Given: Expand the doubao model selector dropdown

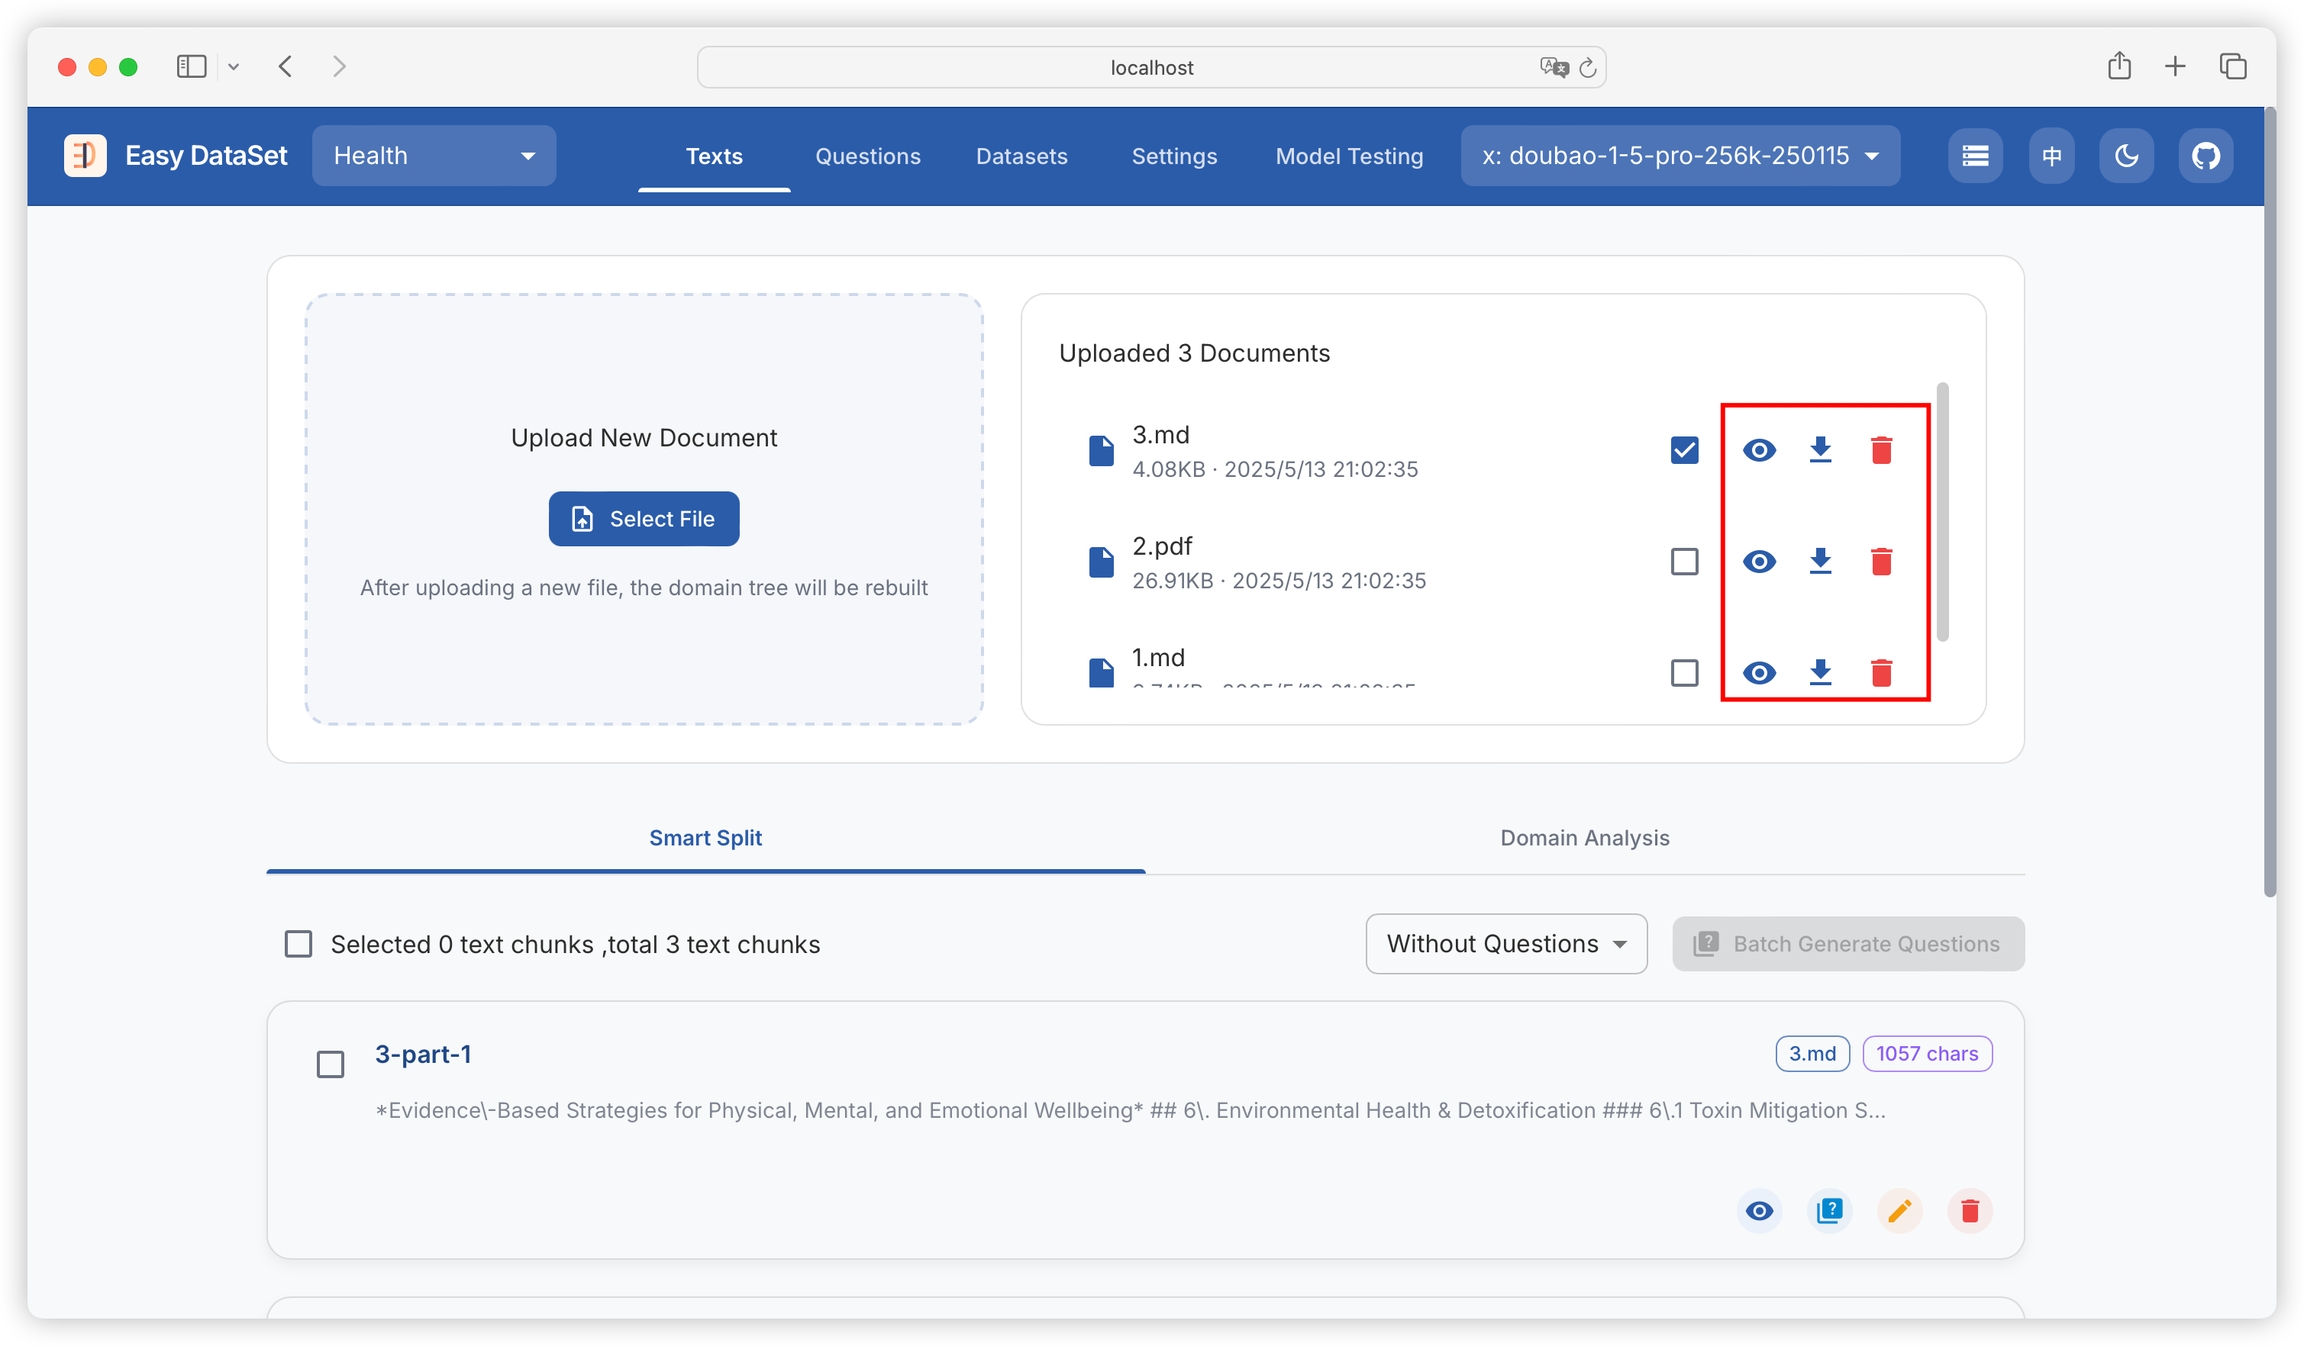Looking at the screenshot, I should [1680, 156].
